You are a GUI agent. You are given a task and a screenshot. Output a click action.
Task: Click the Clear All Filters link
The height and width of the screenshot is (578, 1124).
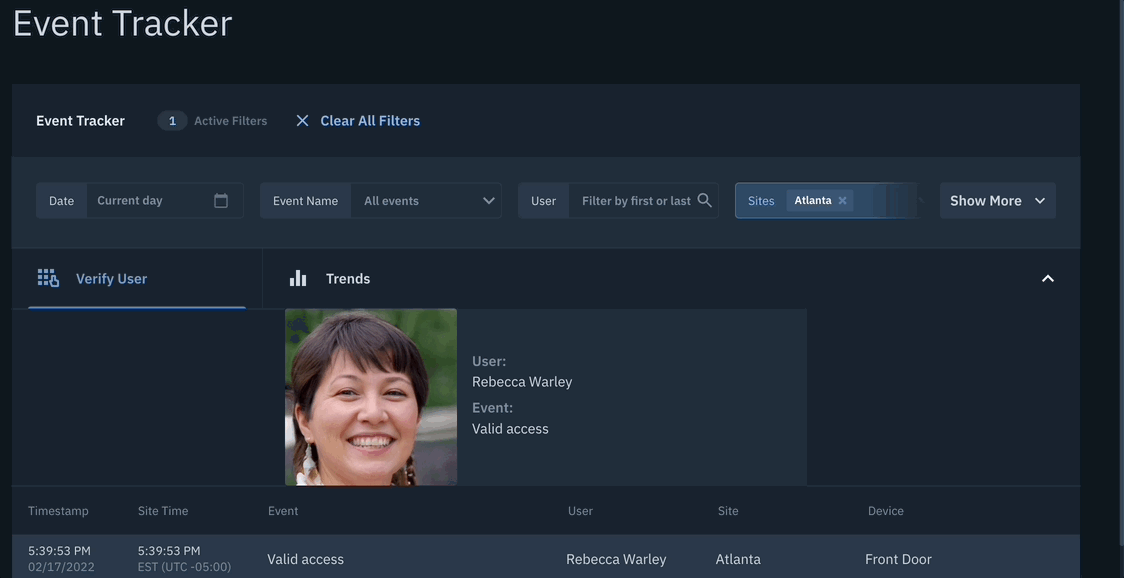pyautogui.click(x=370, y=121)
